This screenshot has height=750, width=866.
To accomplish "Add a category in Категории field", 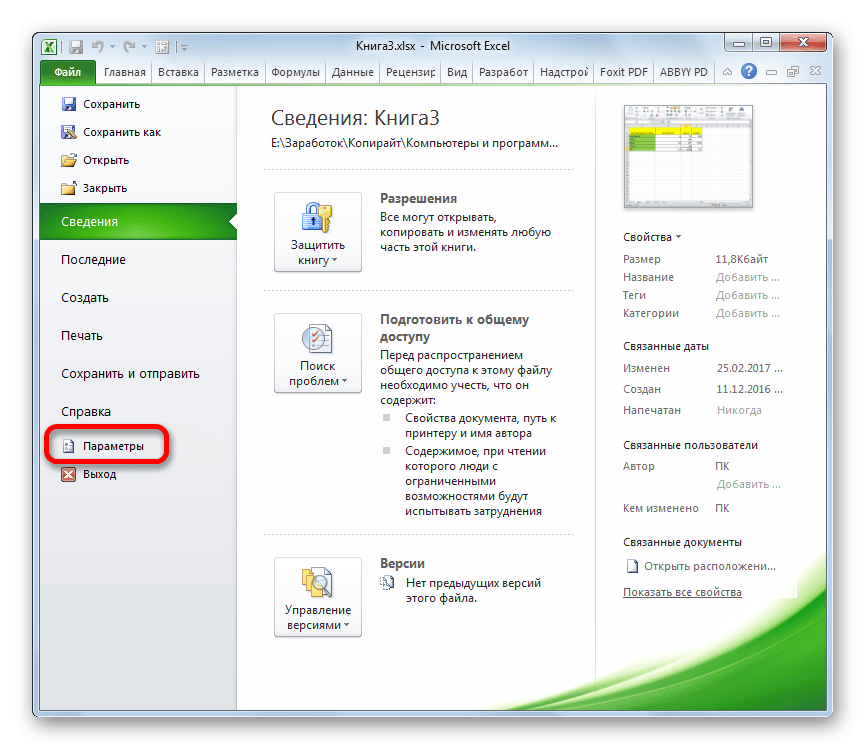I will pos(747,313).
